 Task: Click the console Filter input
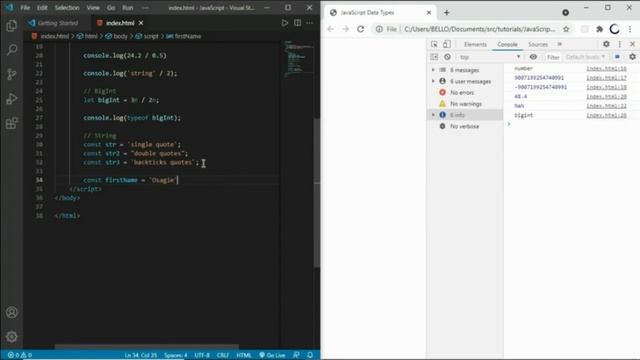tap(553, 57)
